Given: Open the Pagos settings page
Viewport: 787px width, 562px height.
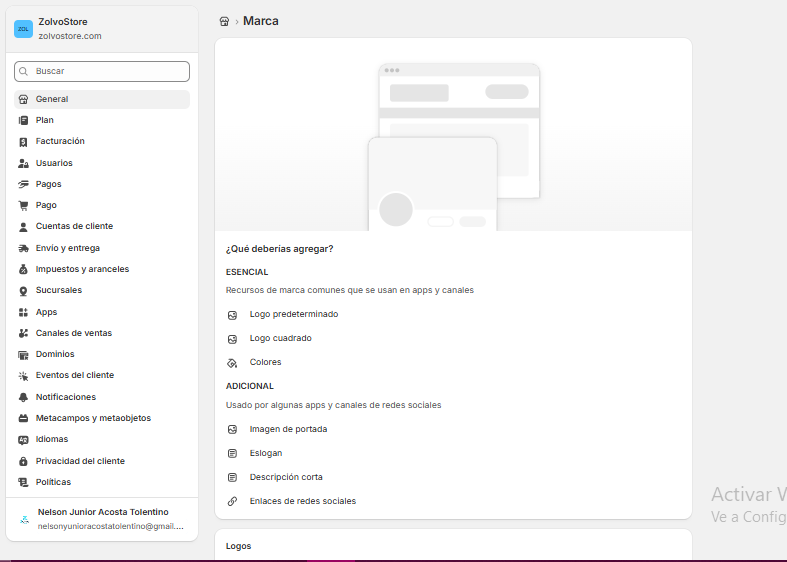Looking at the screenshot, I should pos(102,184).
